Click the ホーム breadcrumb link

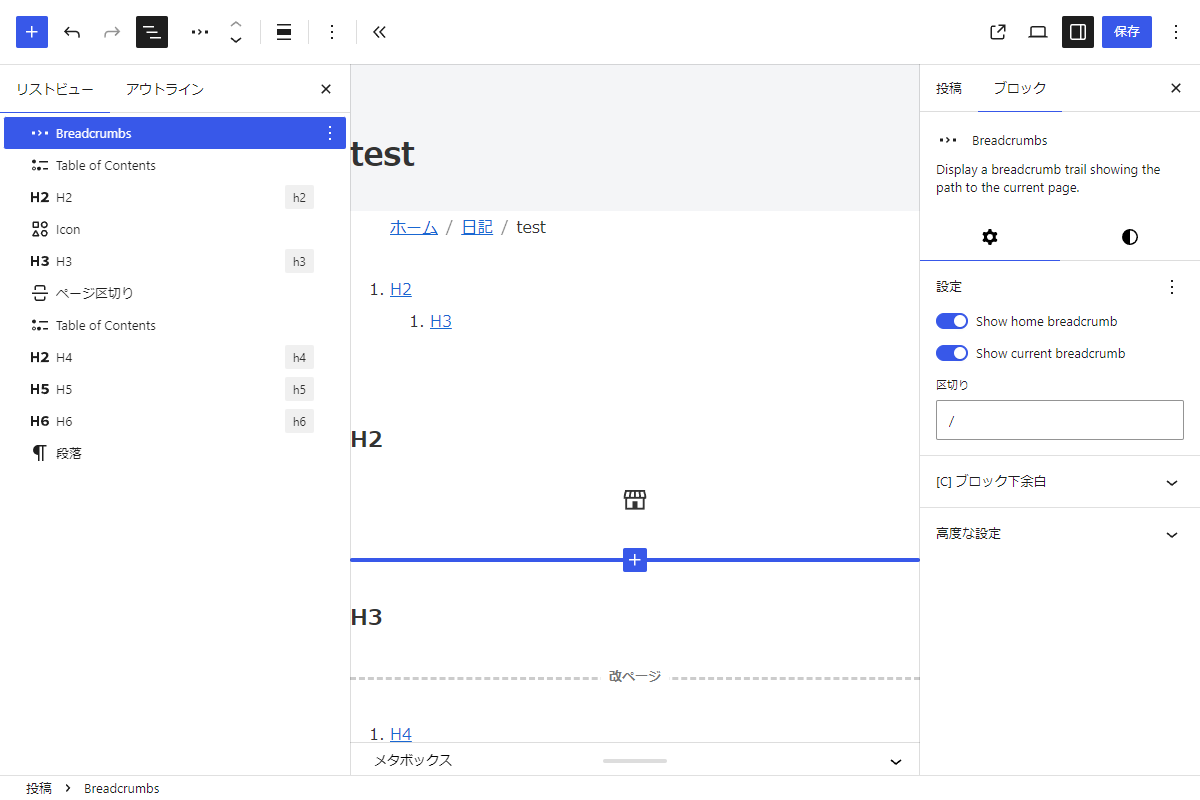[x=414, y=227]
